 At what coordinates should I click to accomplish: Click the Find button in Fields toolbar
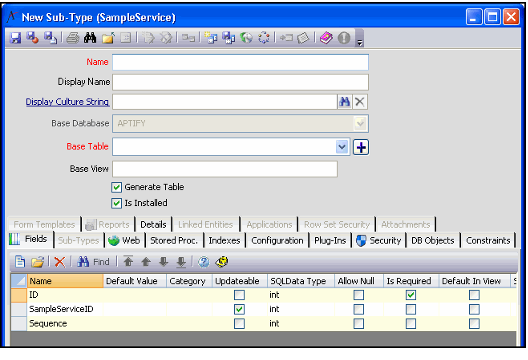pyautogui.click(x=93, y=262)
